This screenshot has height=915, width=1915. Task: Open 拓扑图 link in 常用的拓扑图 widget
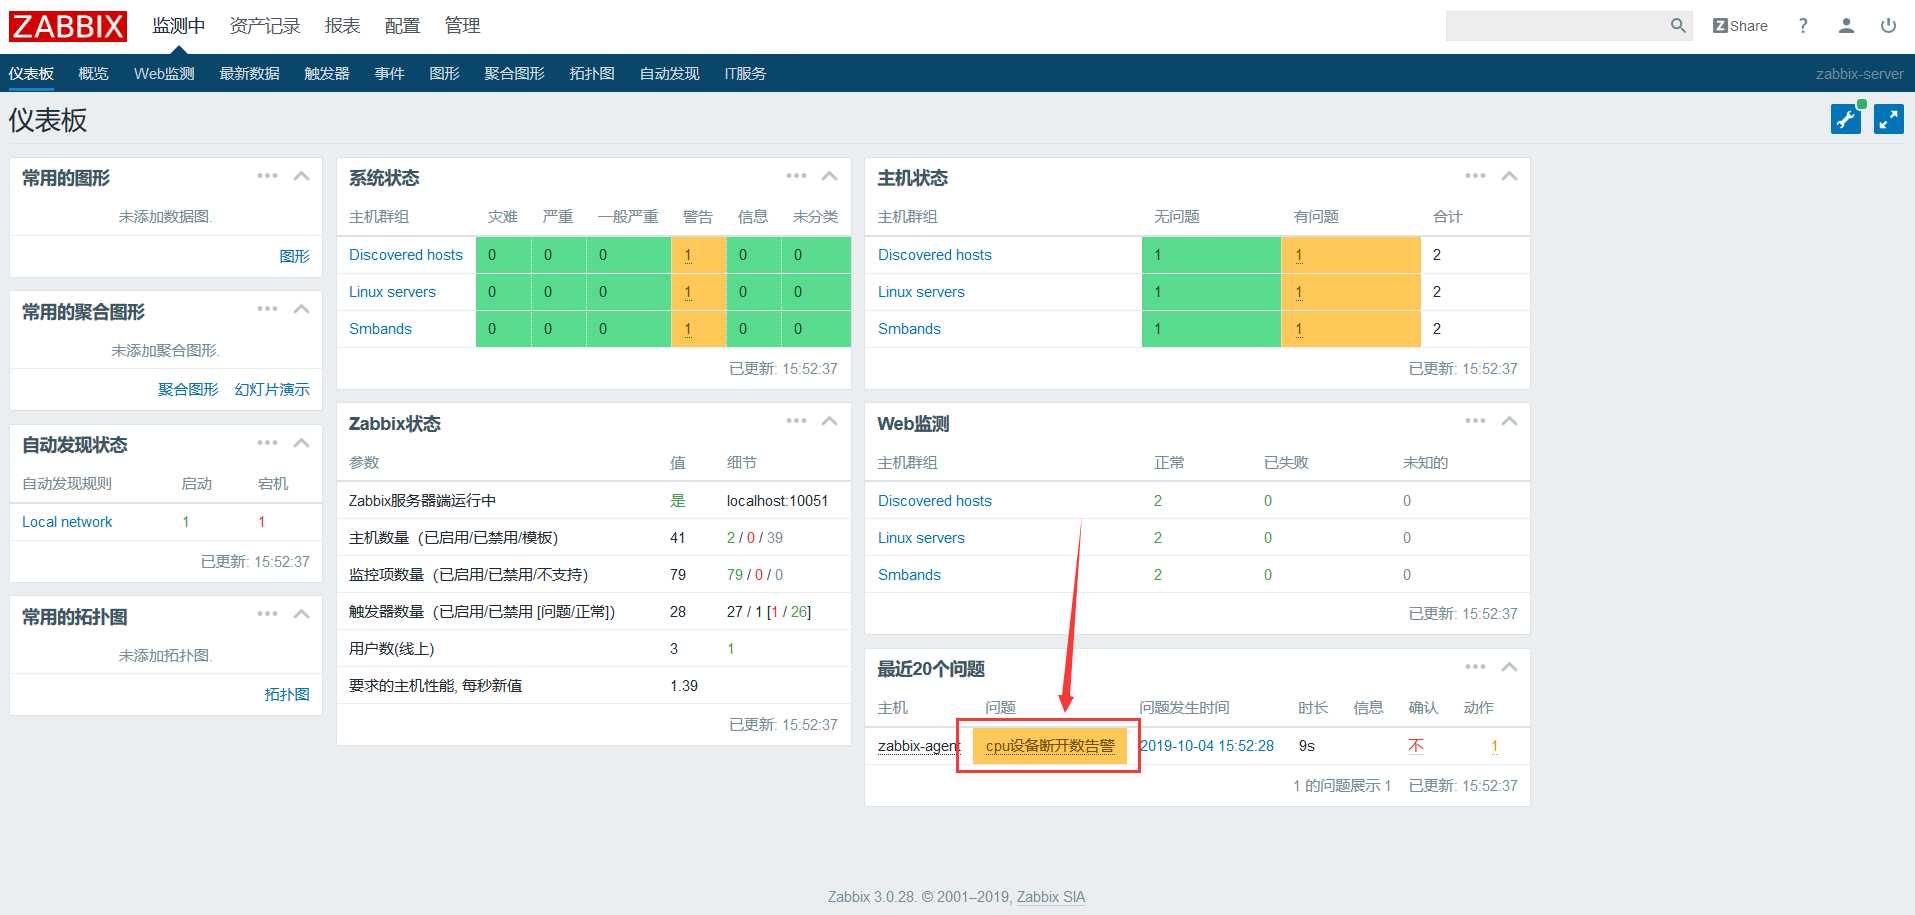pos(287,694)
